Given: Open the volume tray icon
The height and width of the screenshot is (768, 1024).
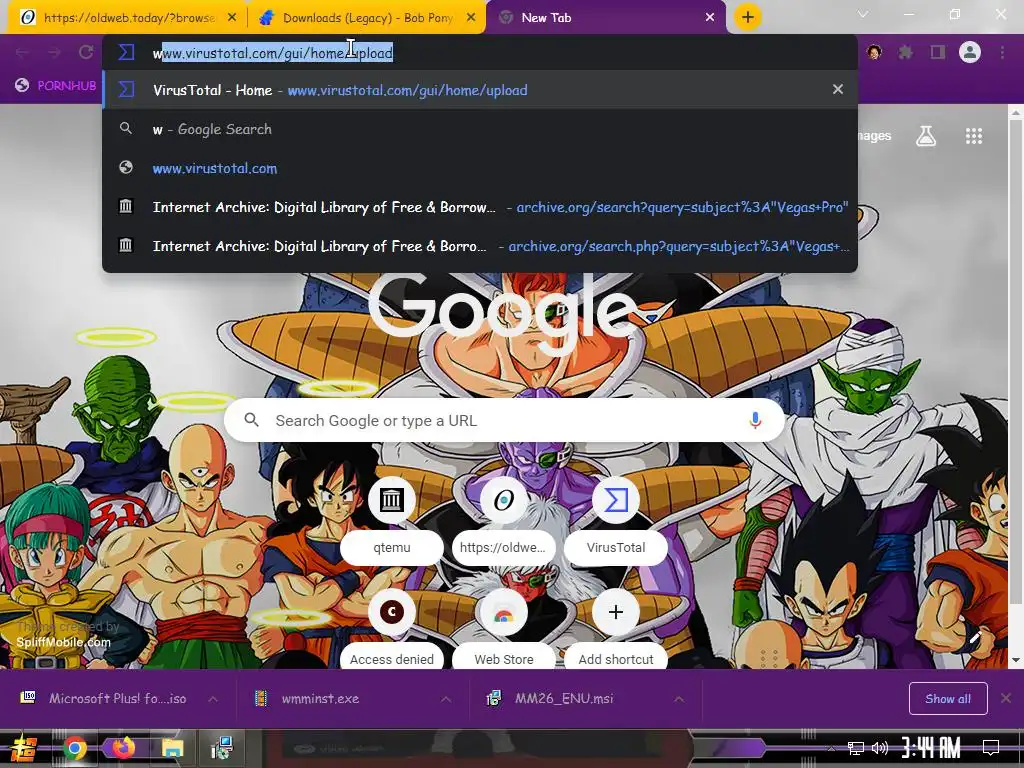Looking at the screenshot, I should point(880,748).
